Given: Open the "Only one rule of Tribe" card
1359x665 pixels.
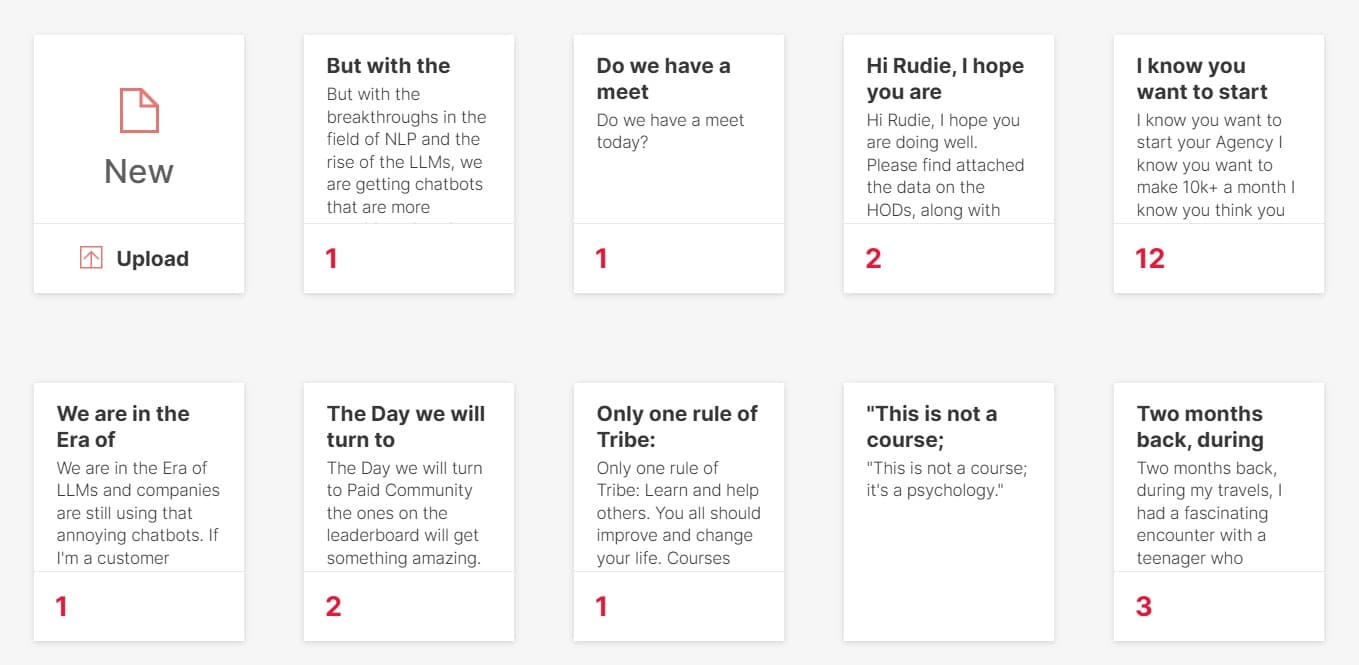Looking at the screenshot, I should pos(677,426).
